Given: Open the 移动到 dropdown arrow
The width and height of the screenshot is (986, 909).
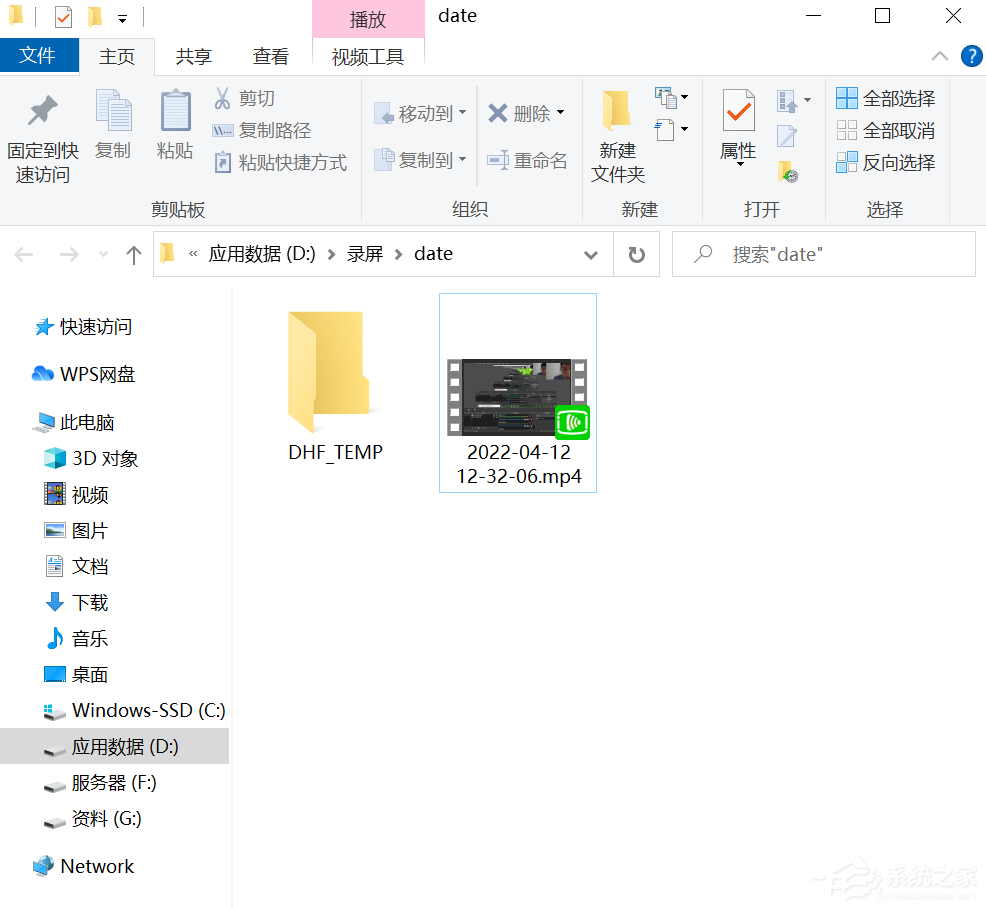Looking at the screenshot, I should click(x=463, y=113).
